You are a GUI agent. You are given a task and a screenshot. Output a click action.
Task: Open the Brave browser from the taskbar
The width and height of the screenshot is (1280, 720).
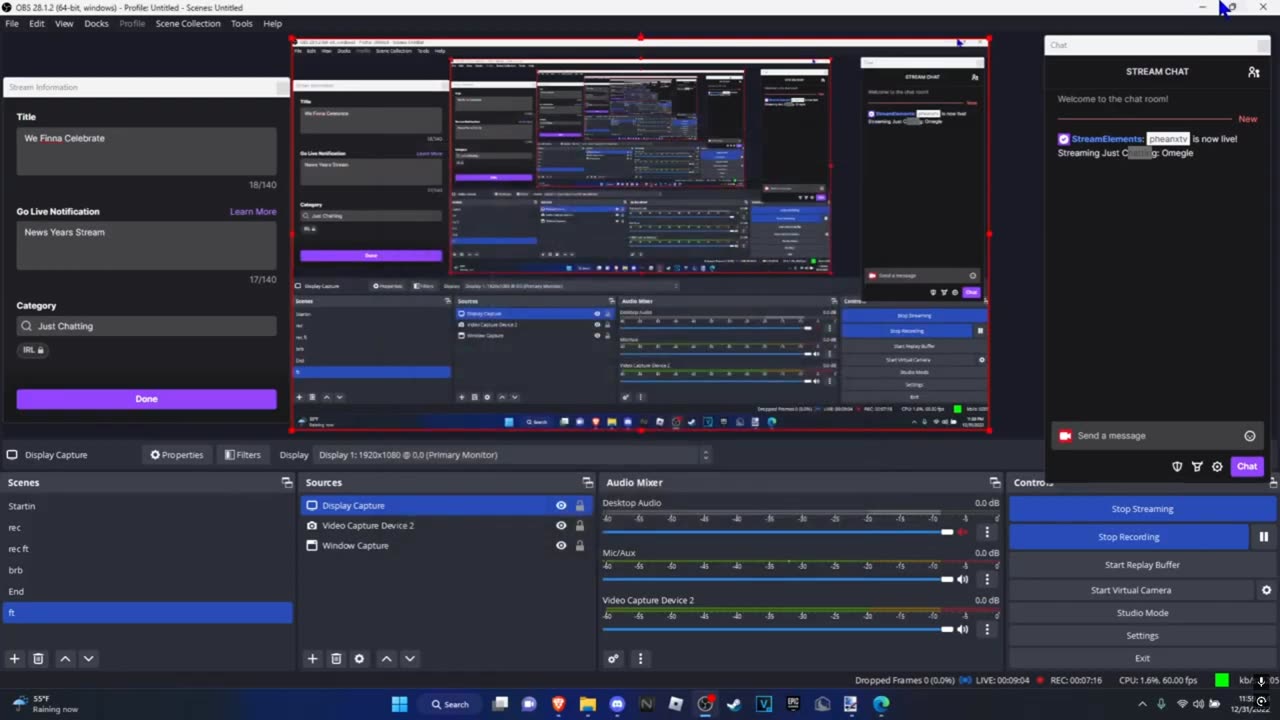coord(558,704)
